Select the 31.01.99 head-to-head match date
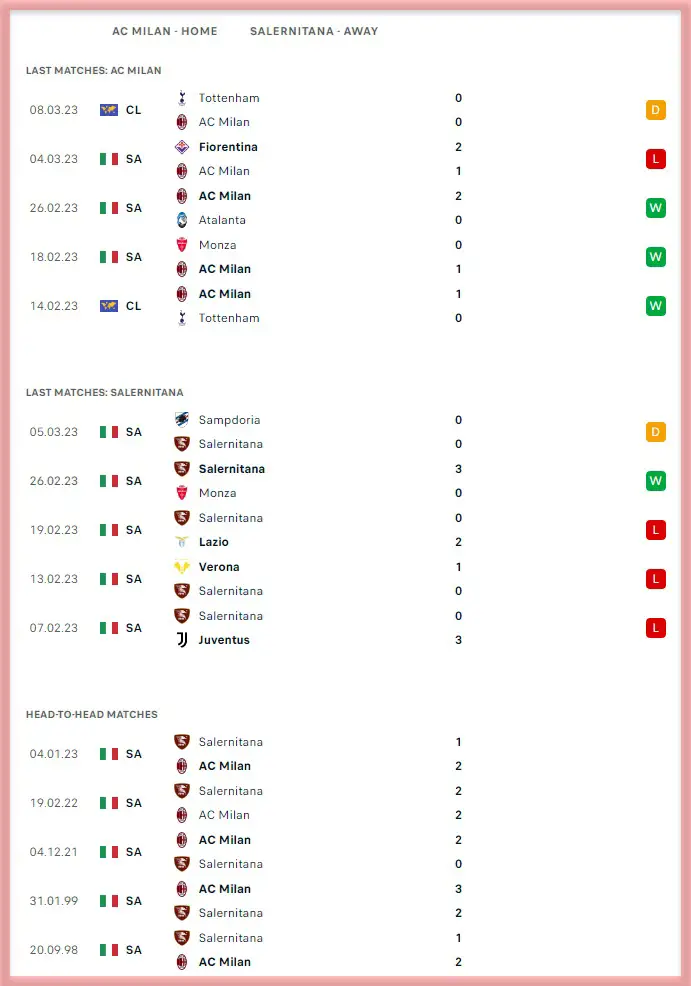Screen dimensions: 691x986 57,901
